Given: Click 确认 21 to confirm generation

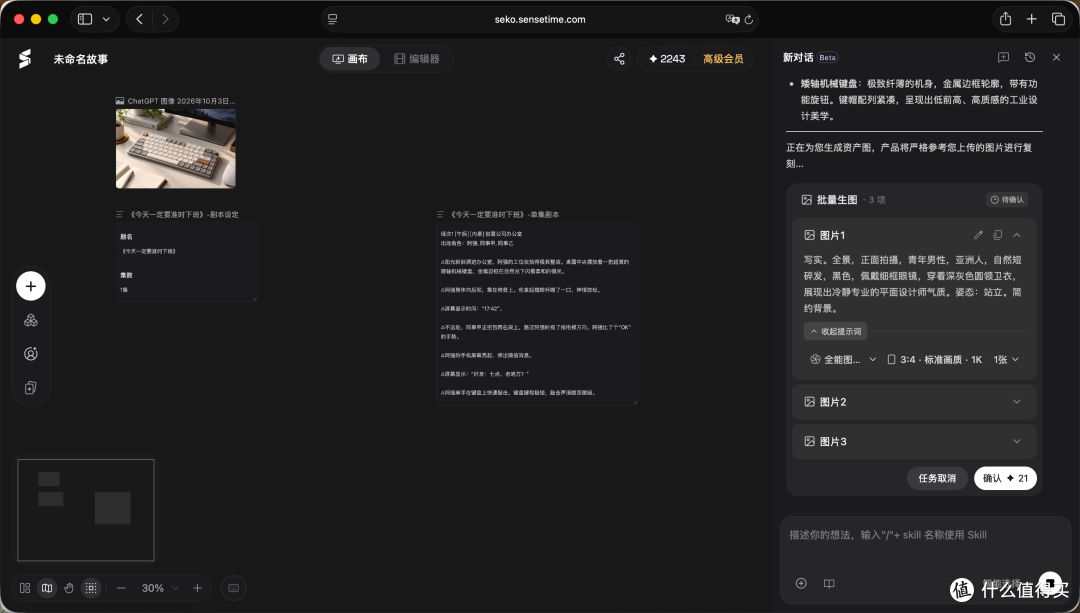Looking at the screenshot, I should coord(1005,478).
